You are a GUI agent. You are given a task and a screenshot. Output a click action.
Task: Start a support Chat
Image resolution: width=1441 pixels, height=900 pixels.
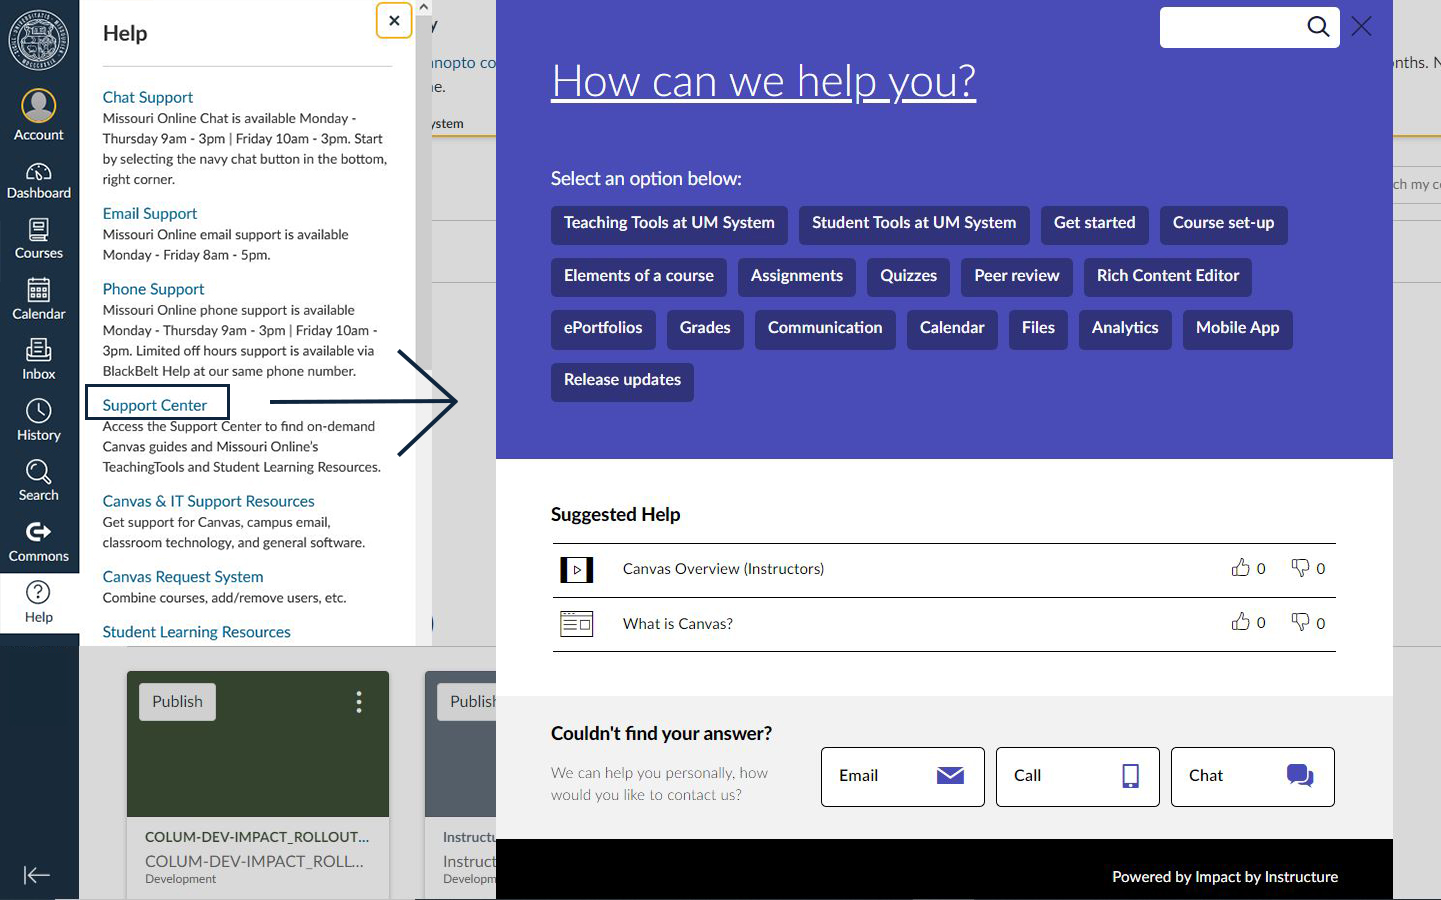click(x=1253, y=777)
